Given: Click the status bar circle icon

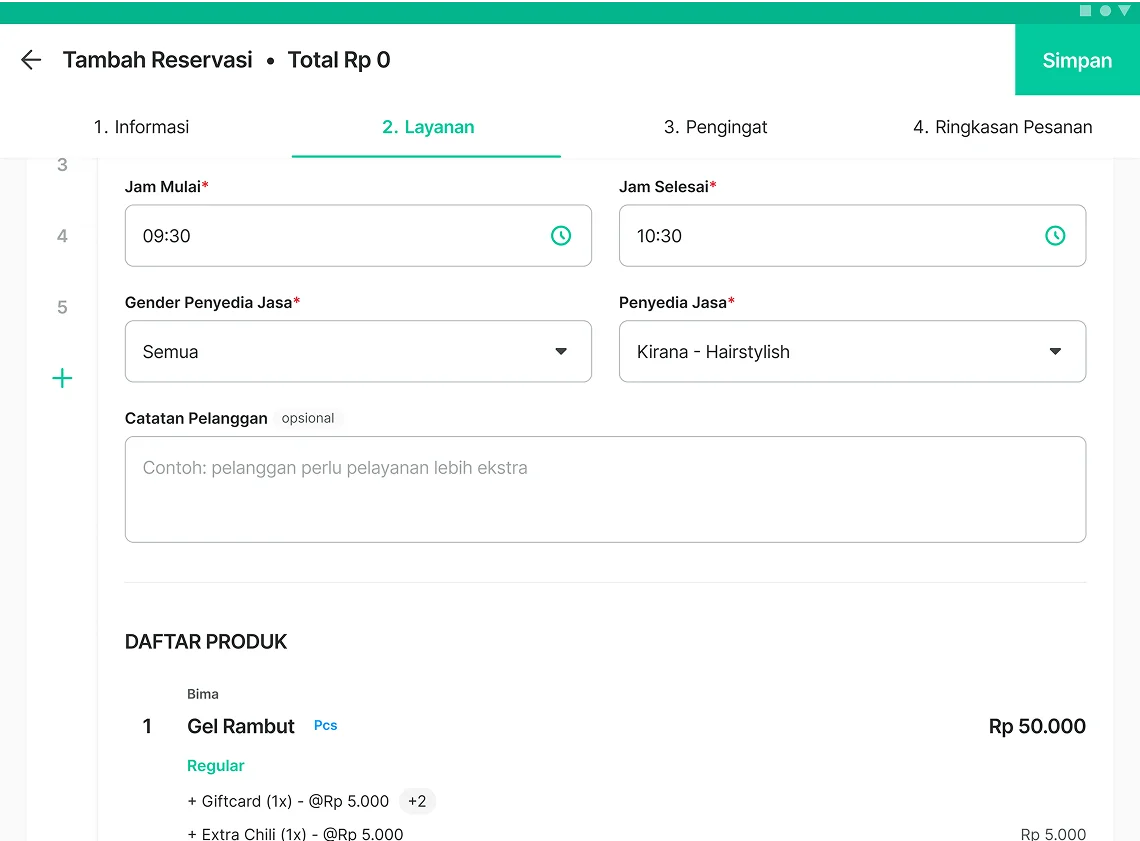Looking at the screenshot, I should click(x=1105, y=11).
